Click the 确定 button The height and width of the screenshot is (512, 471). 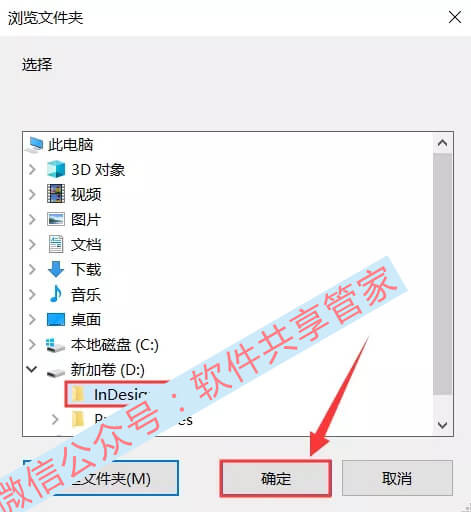click(x=275, y=479)
